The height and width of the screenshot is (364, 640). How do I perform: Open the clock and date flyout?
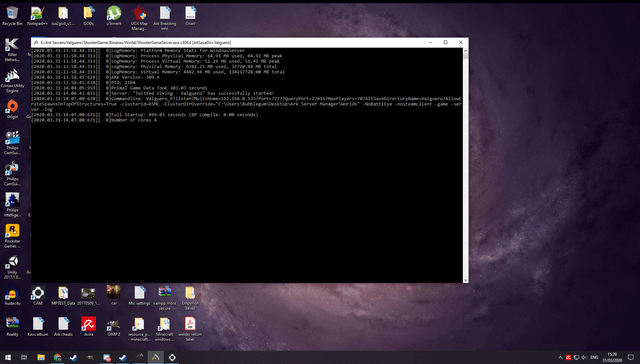point(612,357)
